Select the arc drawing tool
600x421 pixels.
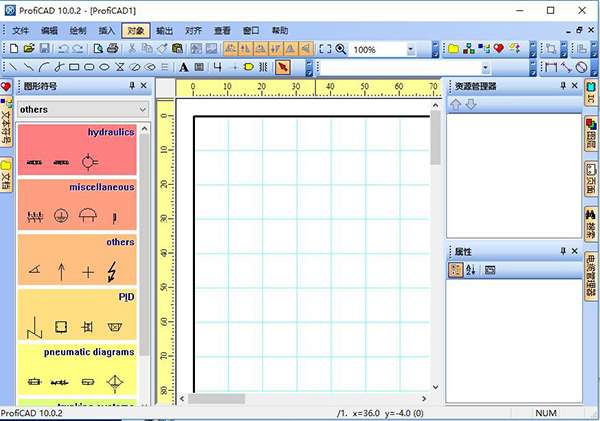(x=44, y=67)
